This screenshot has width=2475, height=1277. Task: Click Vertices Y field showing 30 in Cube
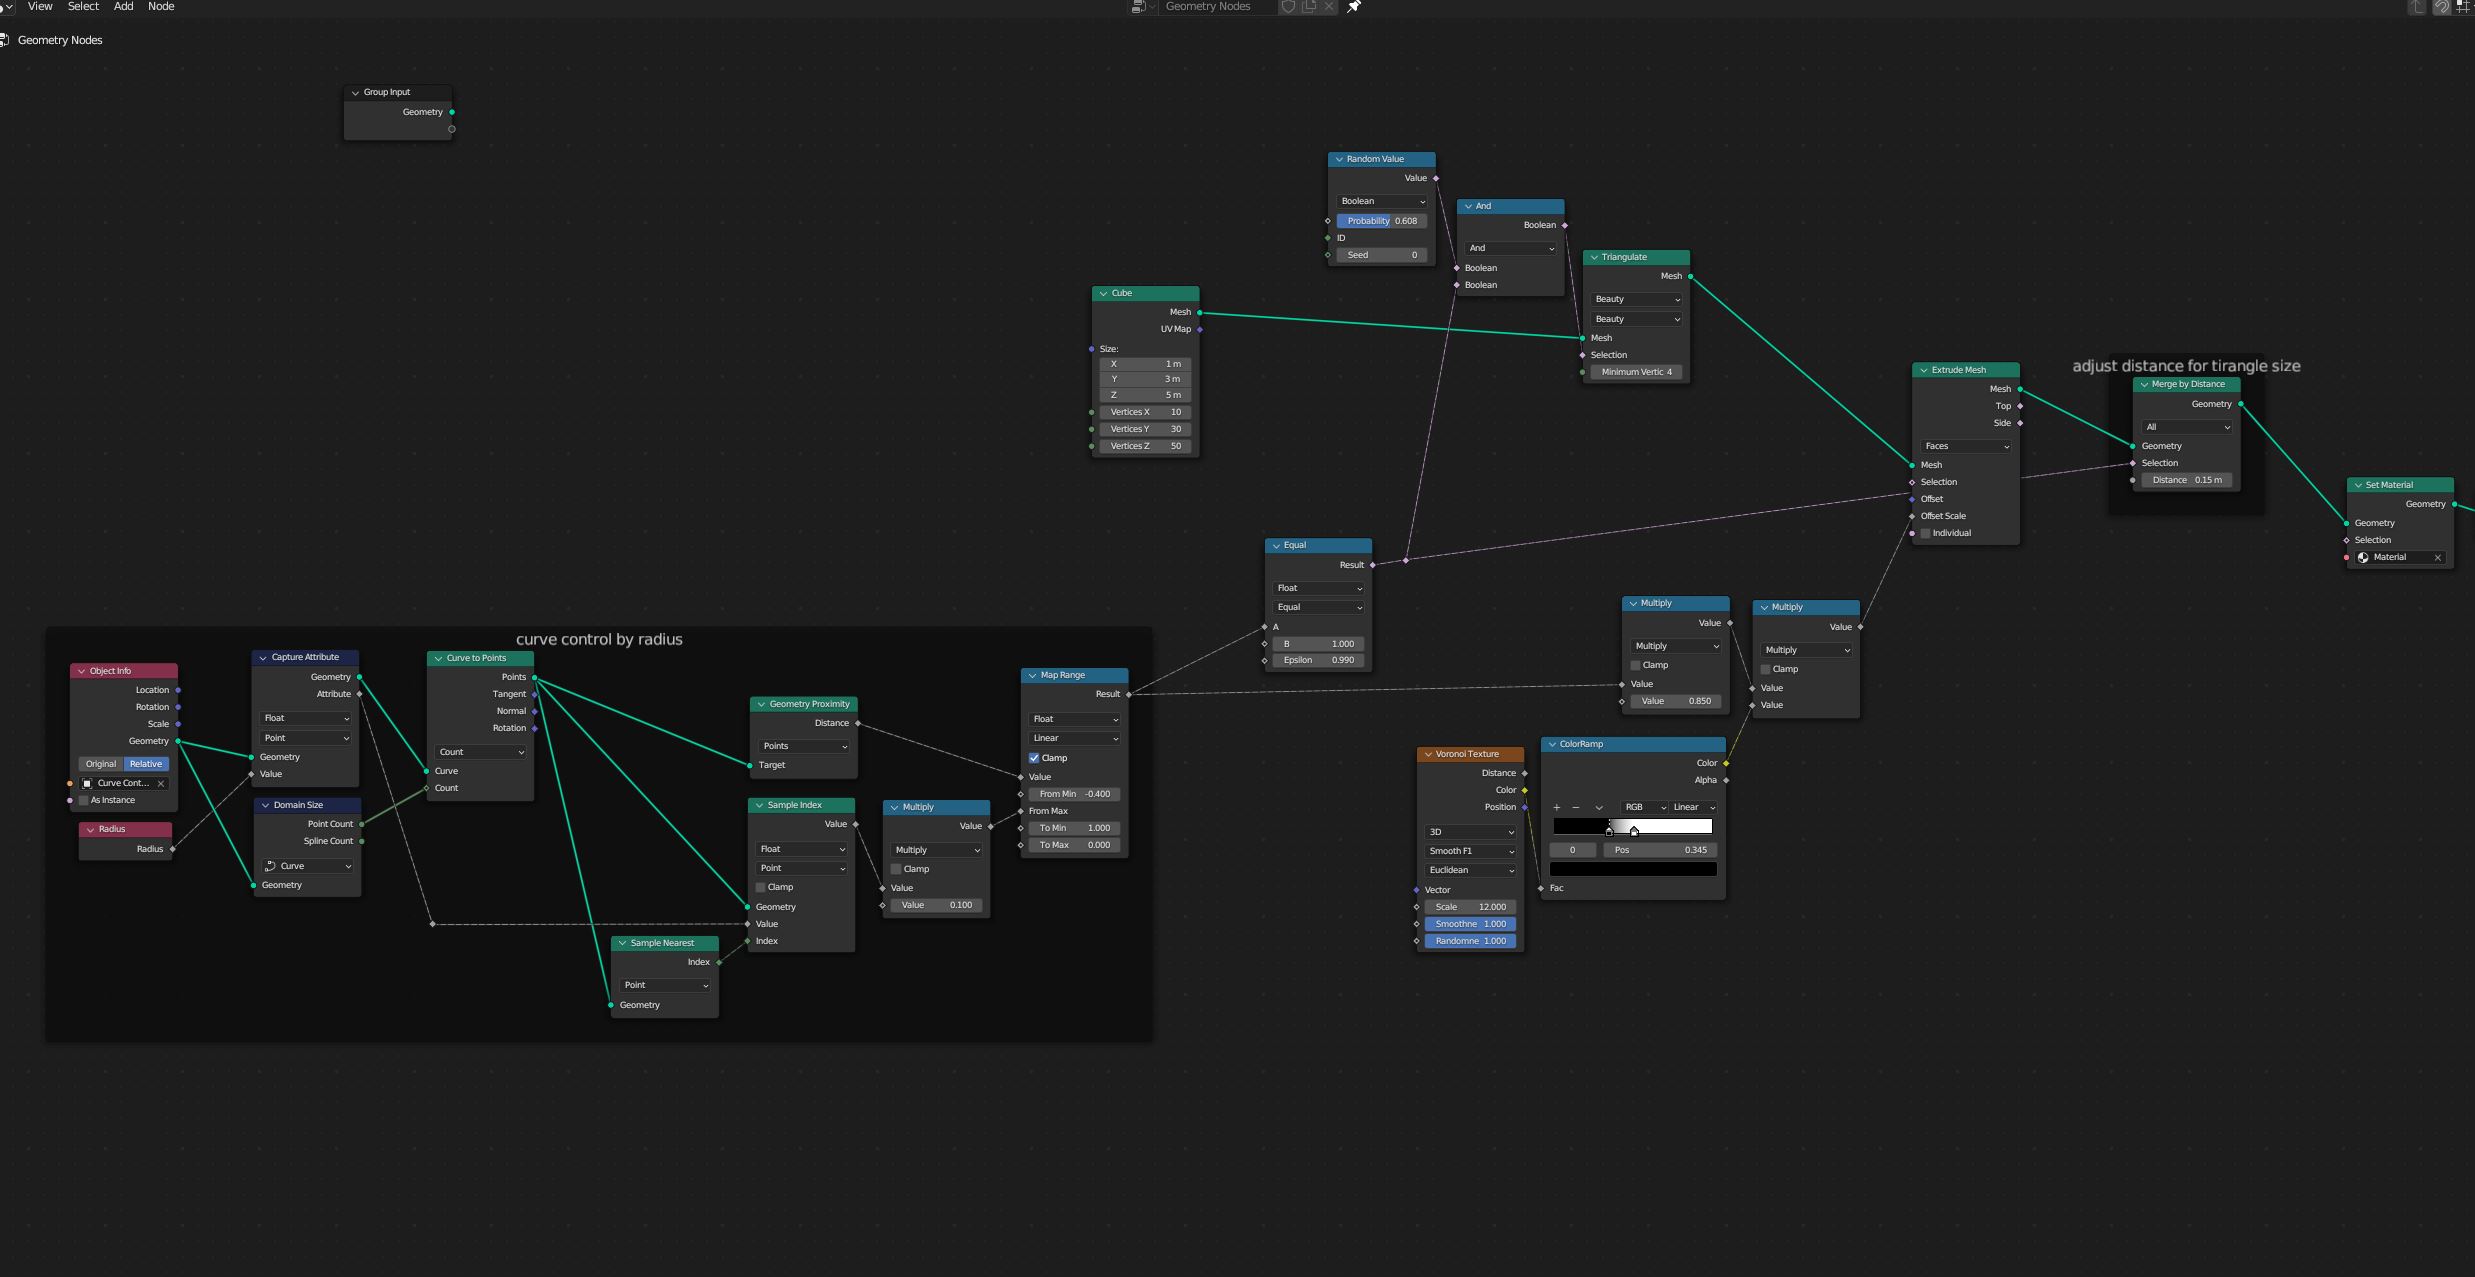(1145, 429)
